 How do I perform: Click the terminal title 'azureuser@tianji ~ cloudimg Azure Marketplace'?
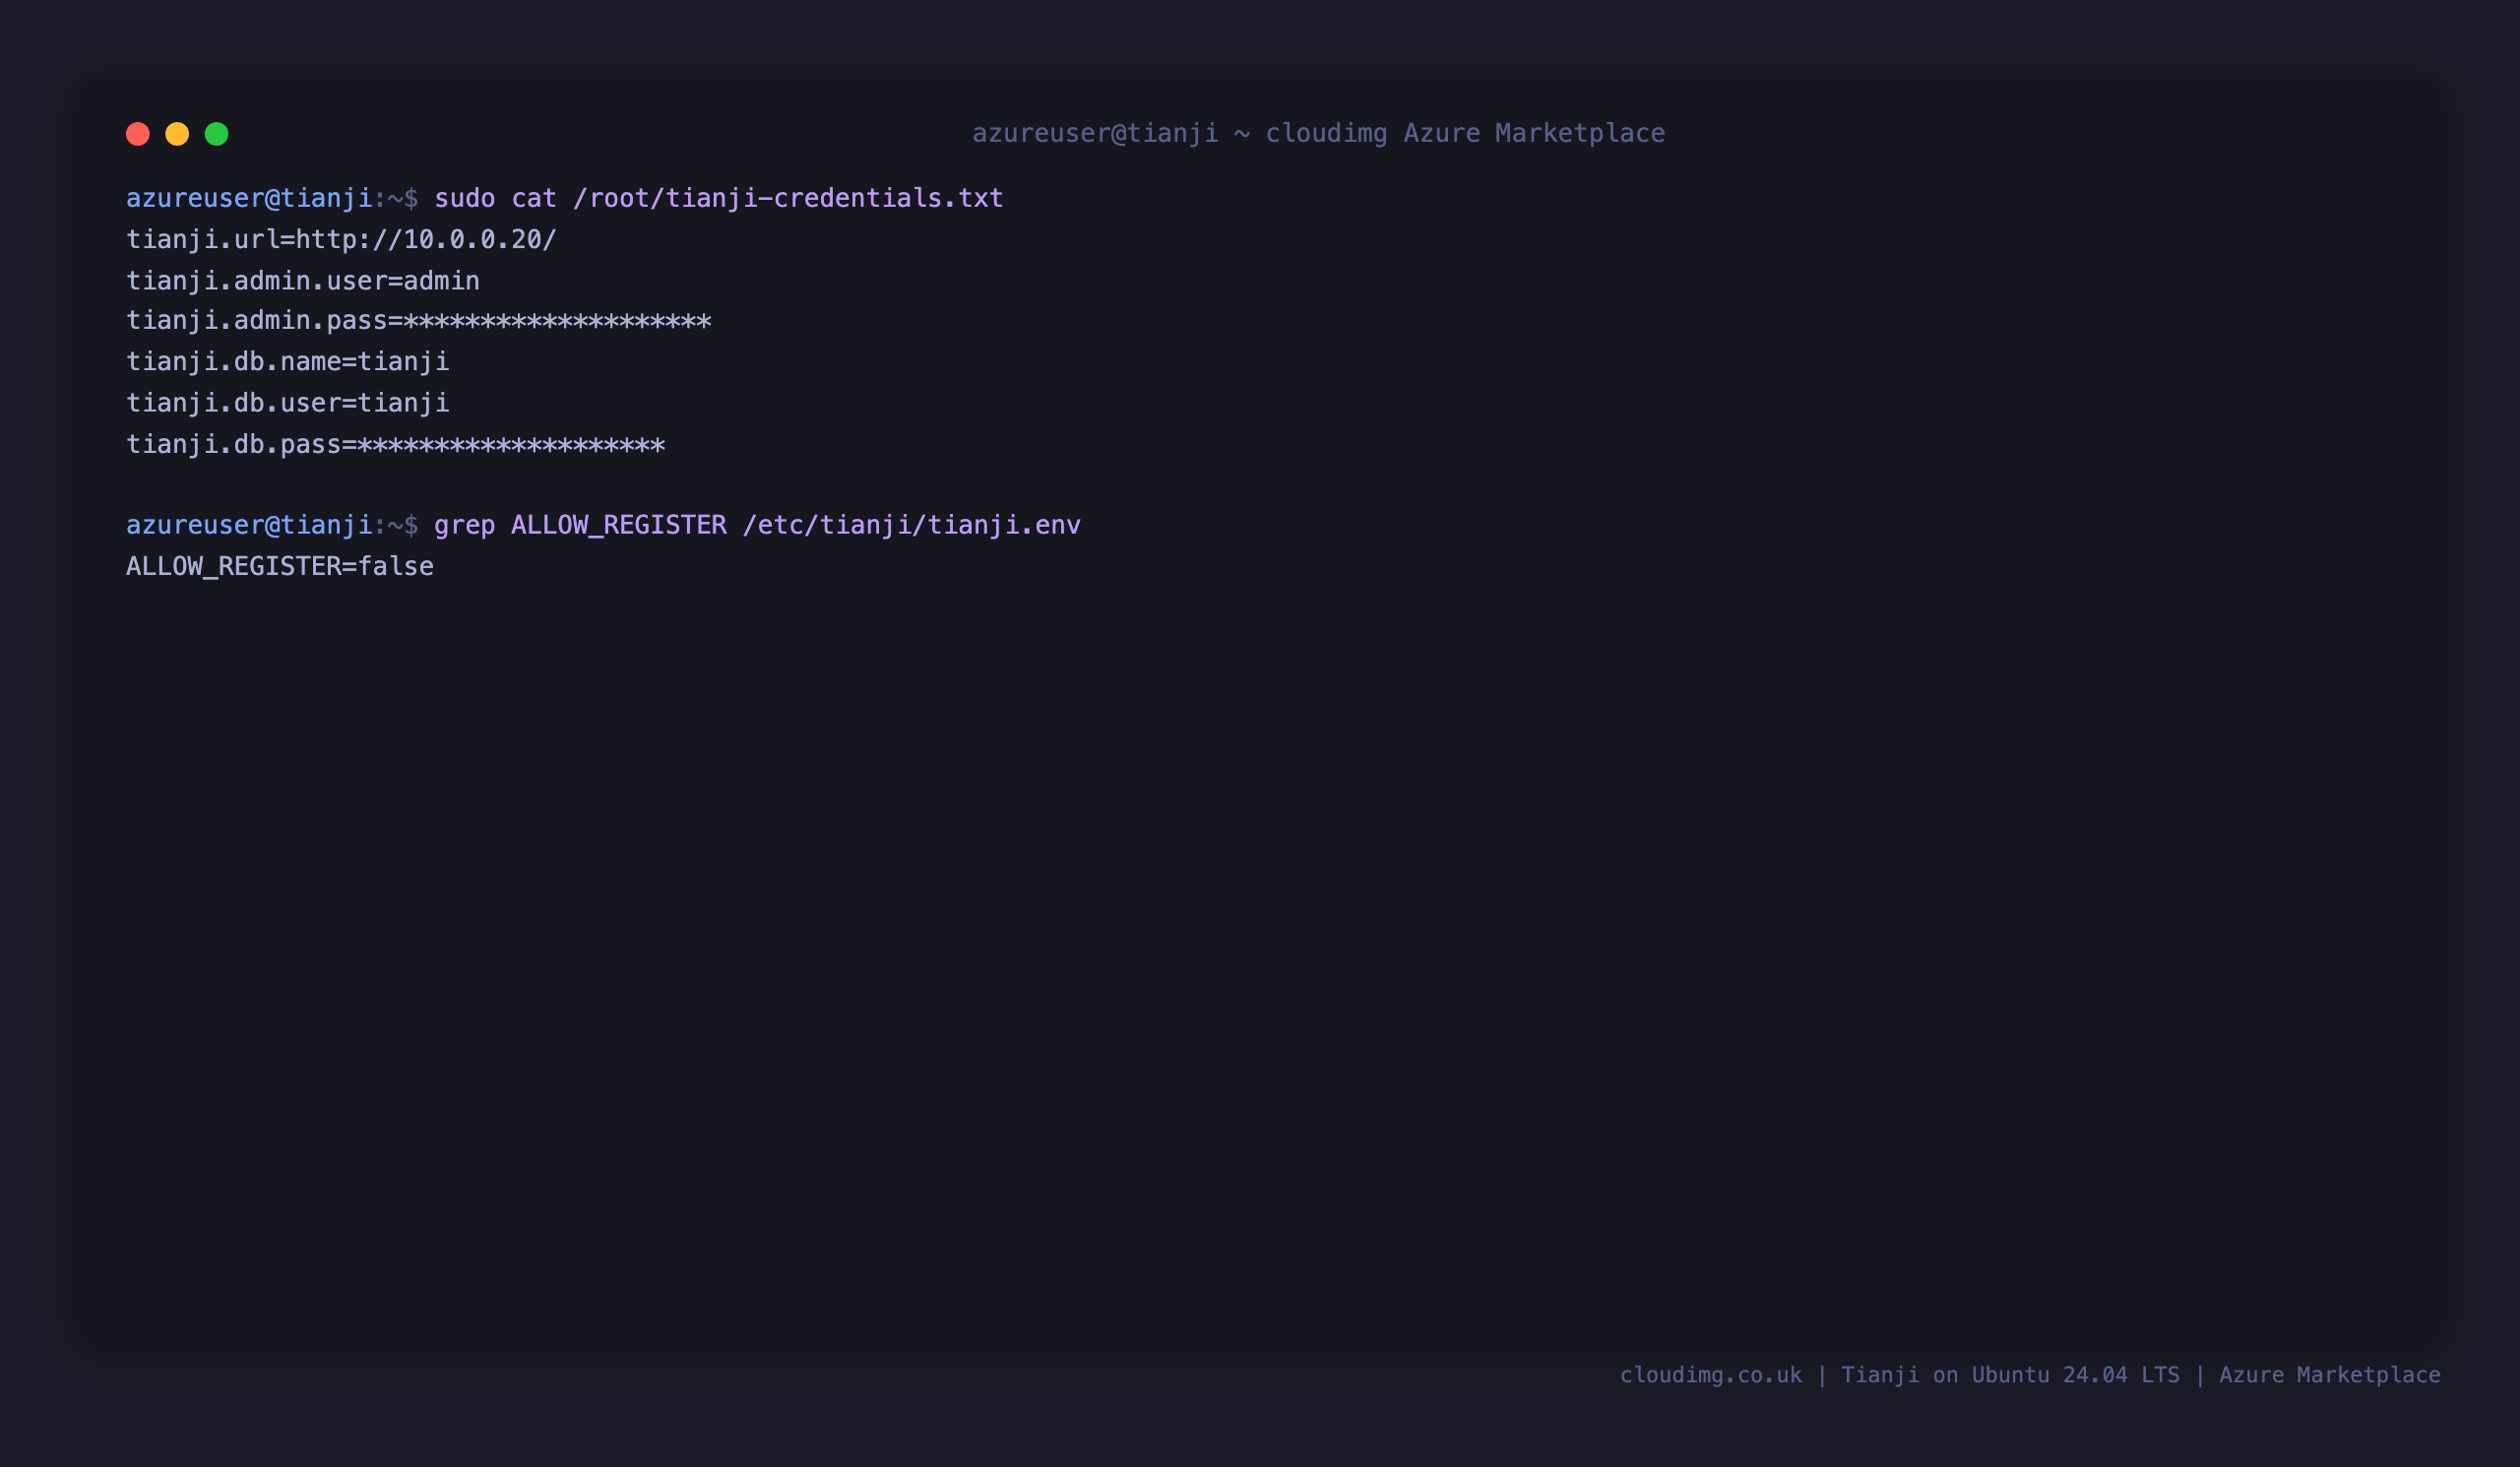tap(1318, 134)
